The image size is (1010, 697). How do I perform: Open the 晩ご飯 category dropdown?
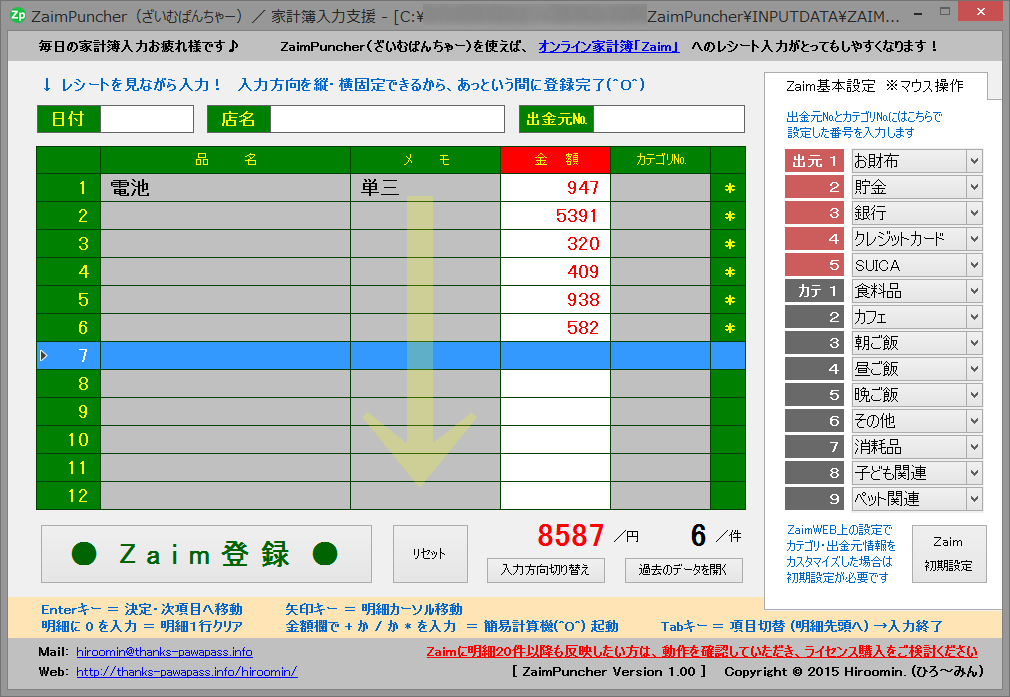(974, 395)
